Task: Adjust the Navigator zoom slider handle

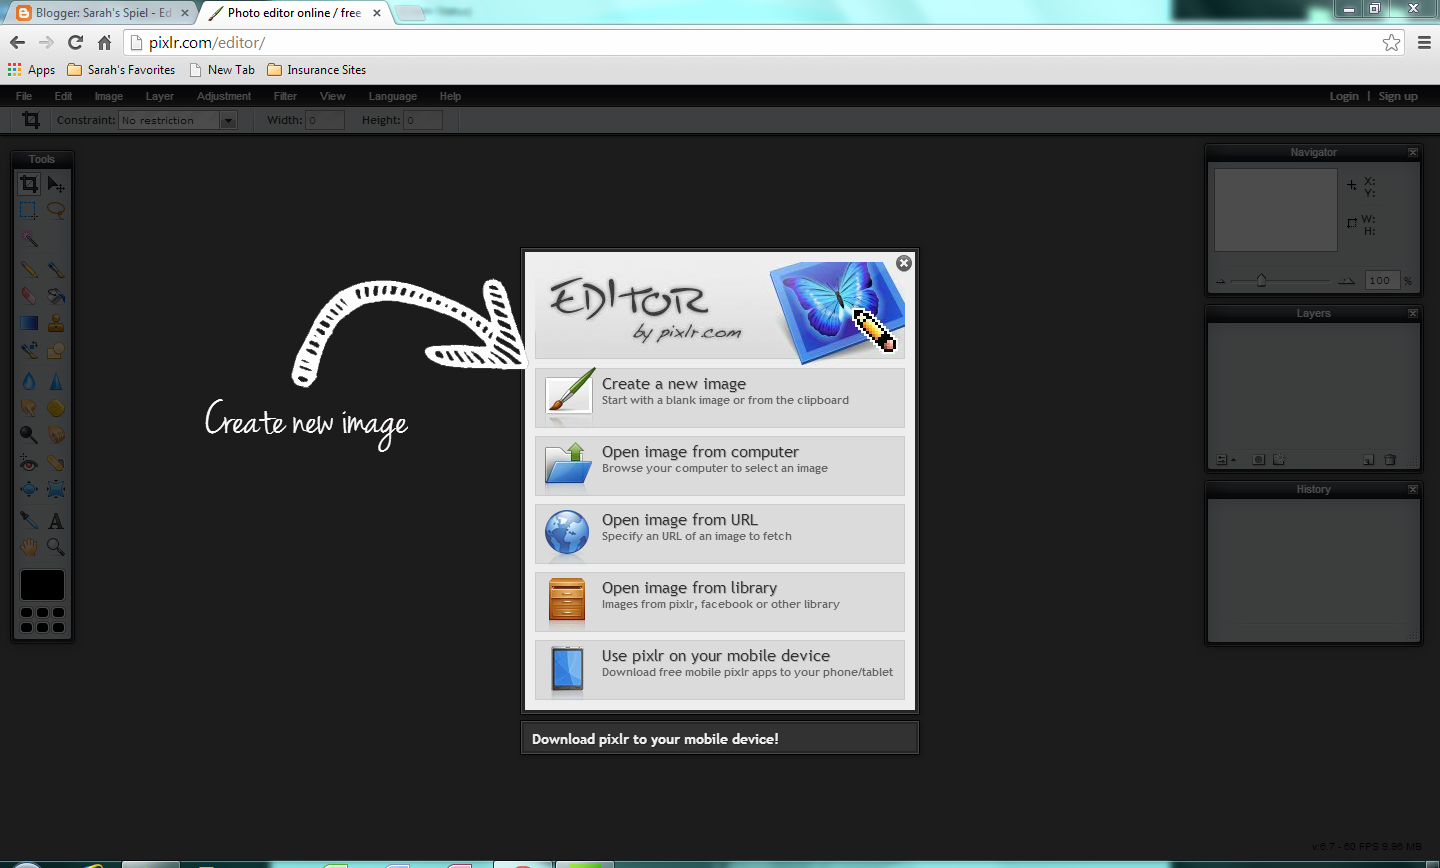Action: tap(1261, 280)
